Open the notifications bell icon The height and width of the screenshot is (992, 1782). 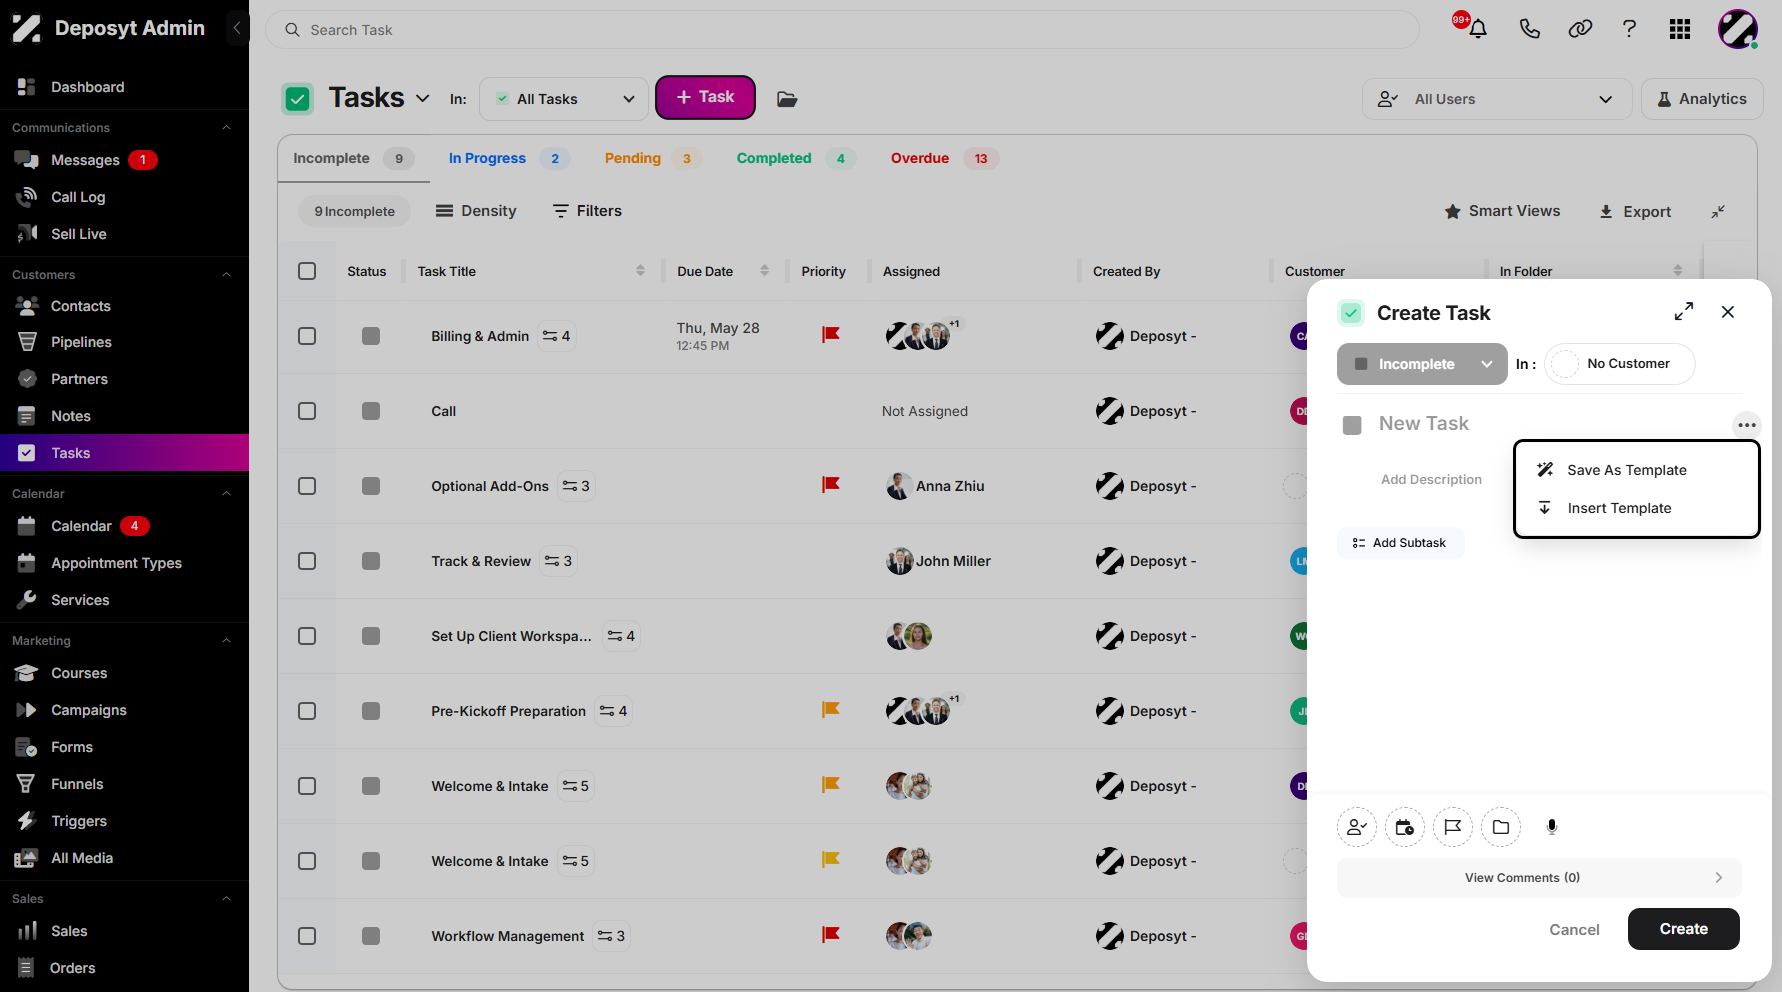[x=1477, y=29]
